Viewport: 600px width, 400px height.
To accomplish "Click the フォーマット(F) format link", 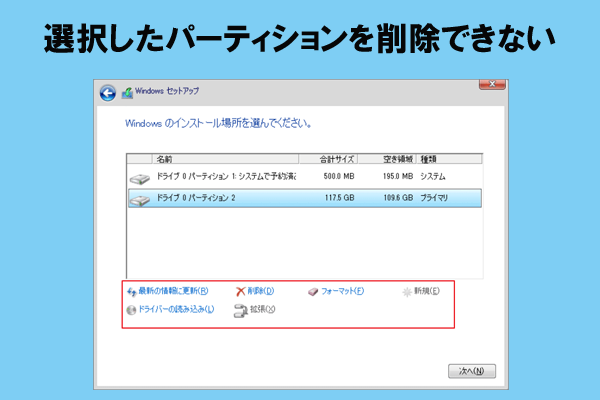I will pyautogui.click(x=342, y=291).
